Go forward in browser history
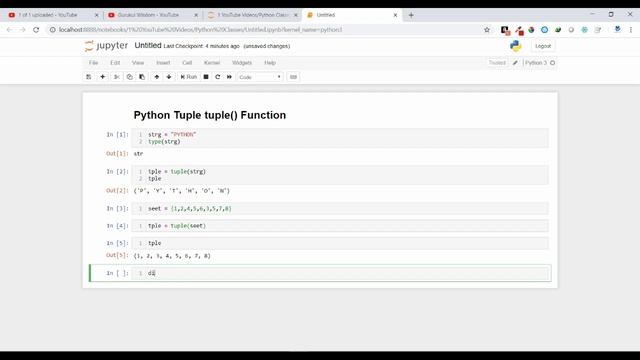 pyautogui.click(x=22, y=30)
